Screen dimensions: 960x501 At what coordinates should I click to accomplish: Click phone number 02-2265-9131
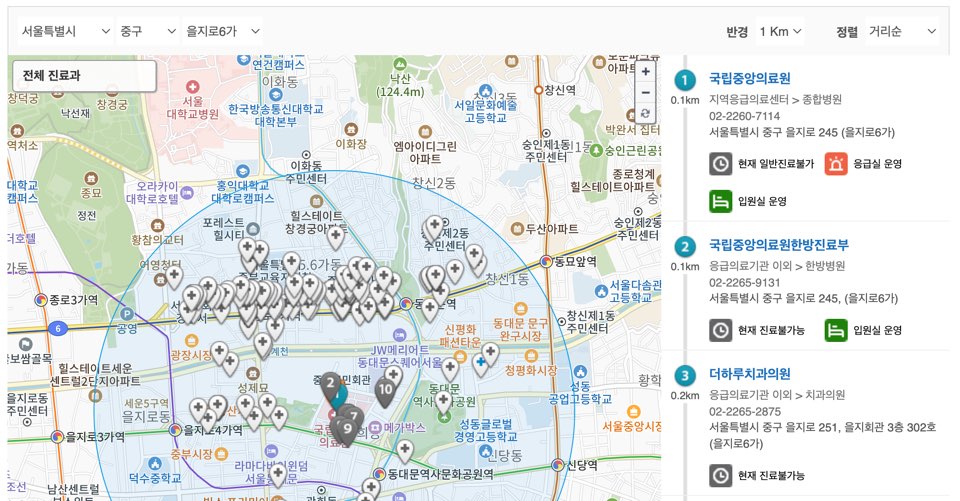click(744, 283)
